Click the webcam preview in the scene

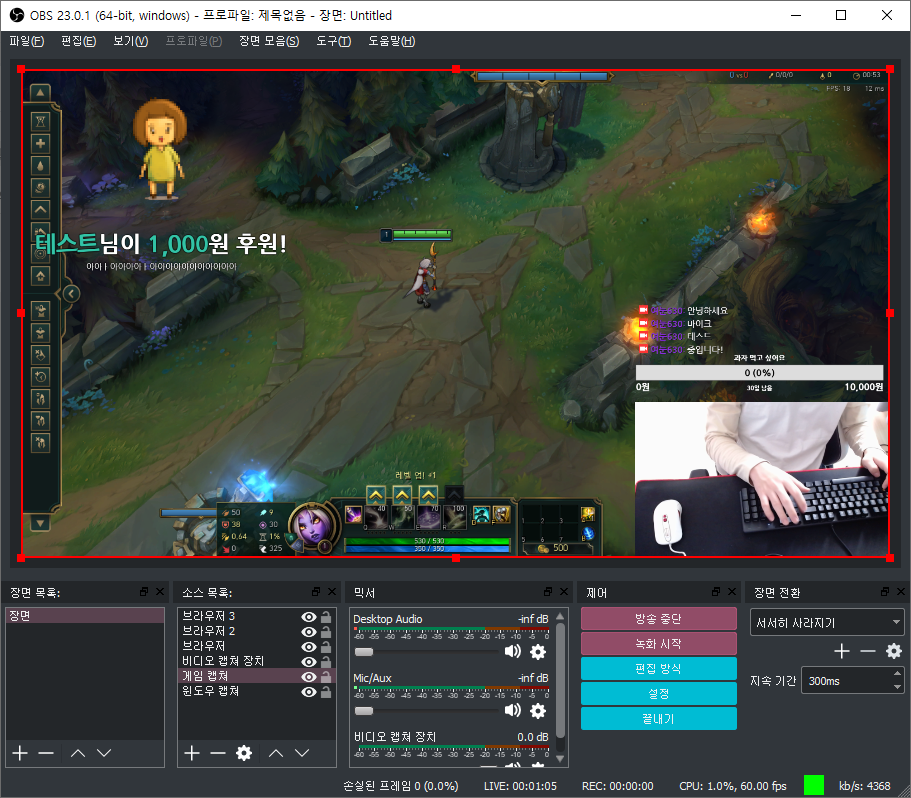pos(761,479)
